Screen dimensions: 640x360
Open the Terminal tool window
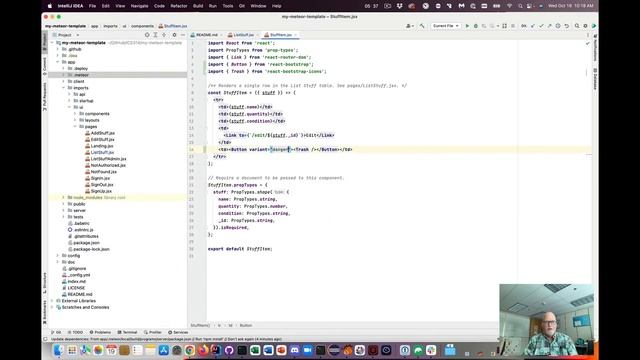click(127, 332)
